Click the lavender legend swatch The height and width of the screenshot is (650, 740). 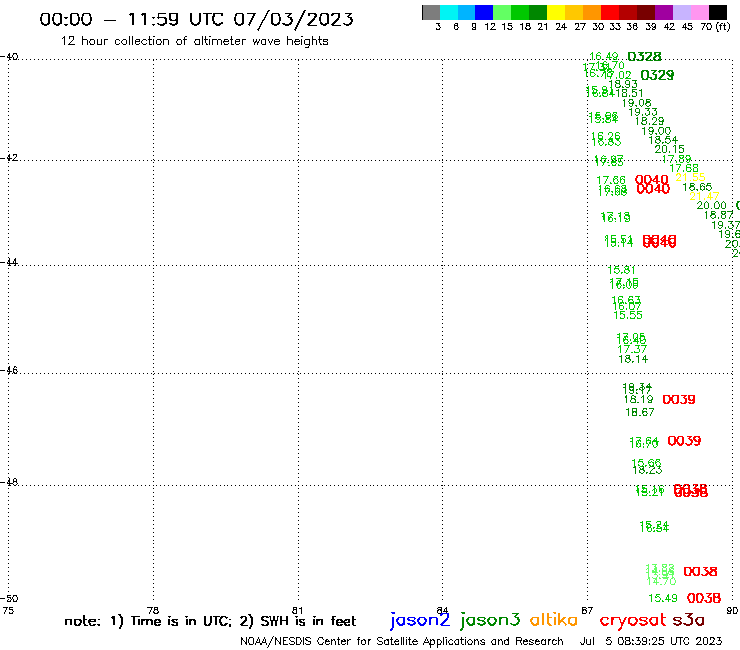[x=682, y=12]
